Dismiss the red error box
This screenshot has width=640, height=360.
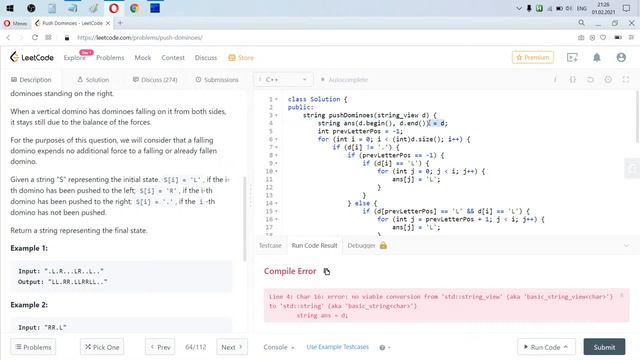pos(622,296)
